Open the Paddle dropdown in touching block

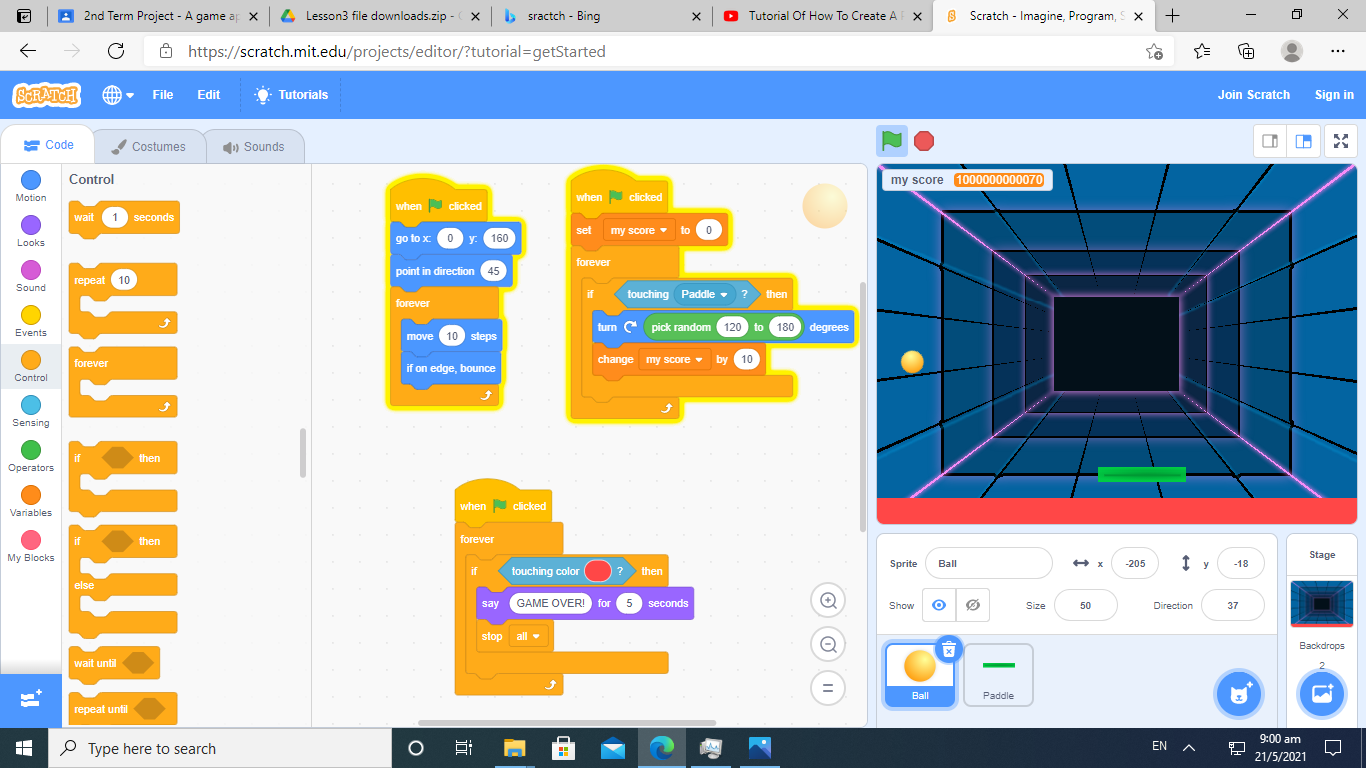pos(705,294)
